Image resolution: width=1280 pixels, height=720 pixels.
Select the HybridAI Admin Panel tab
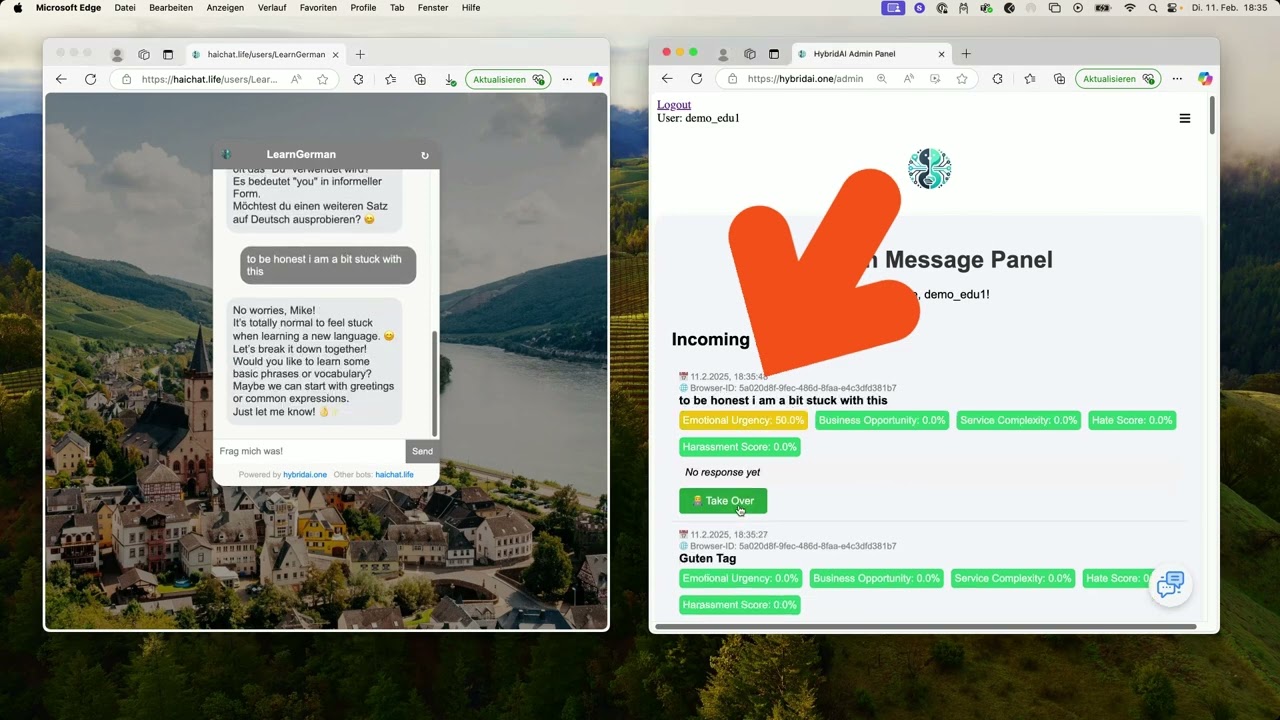tap(870, 54)
